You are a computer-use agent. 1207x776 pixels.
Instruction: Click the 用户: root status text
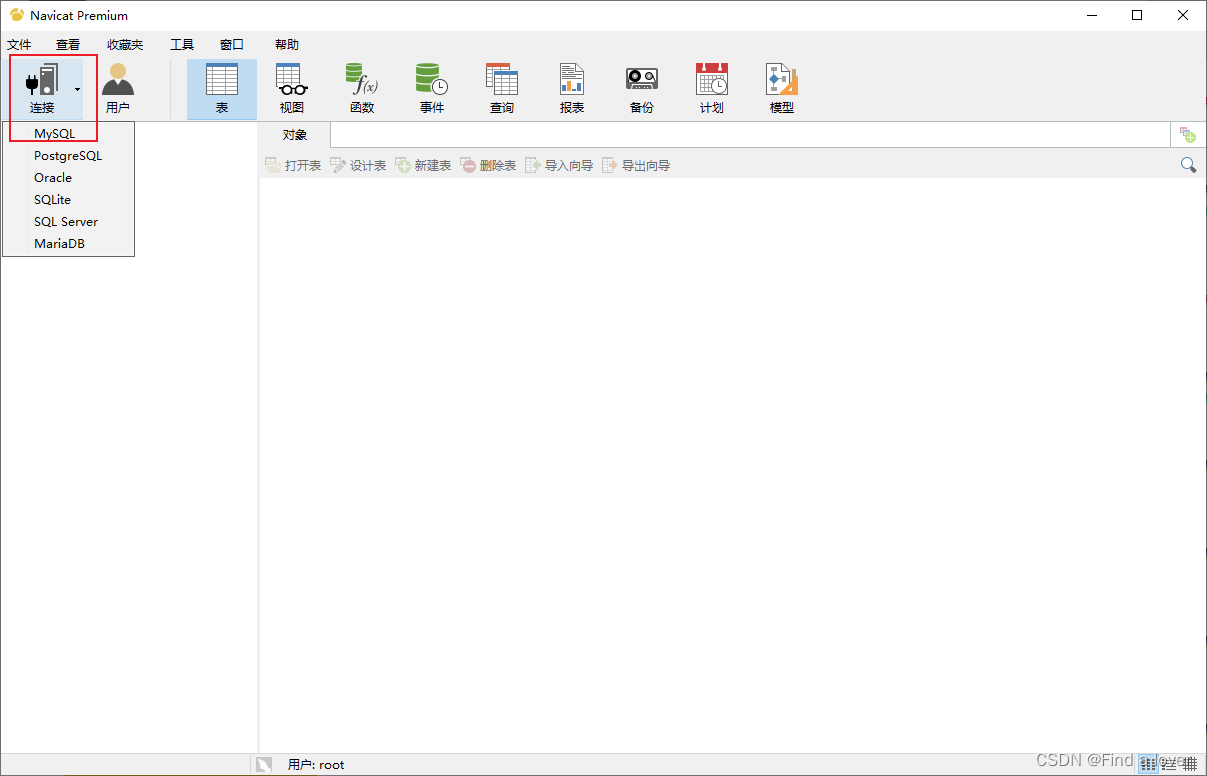(x=316, y=765)
